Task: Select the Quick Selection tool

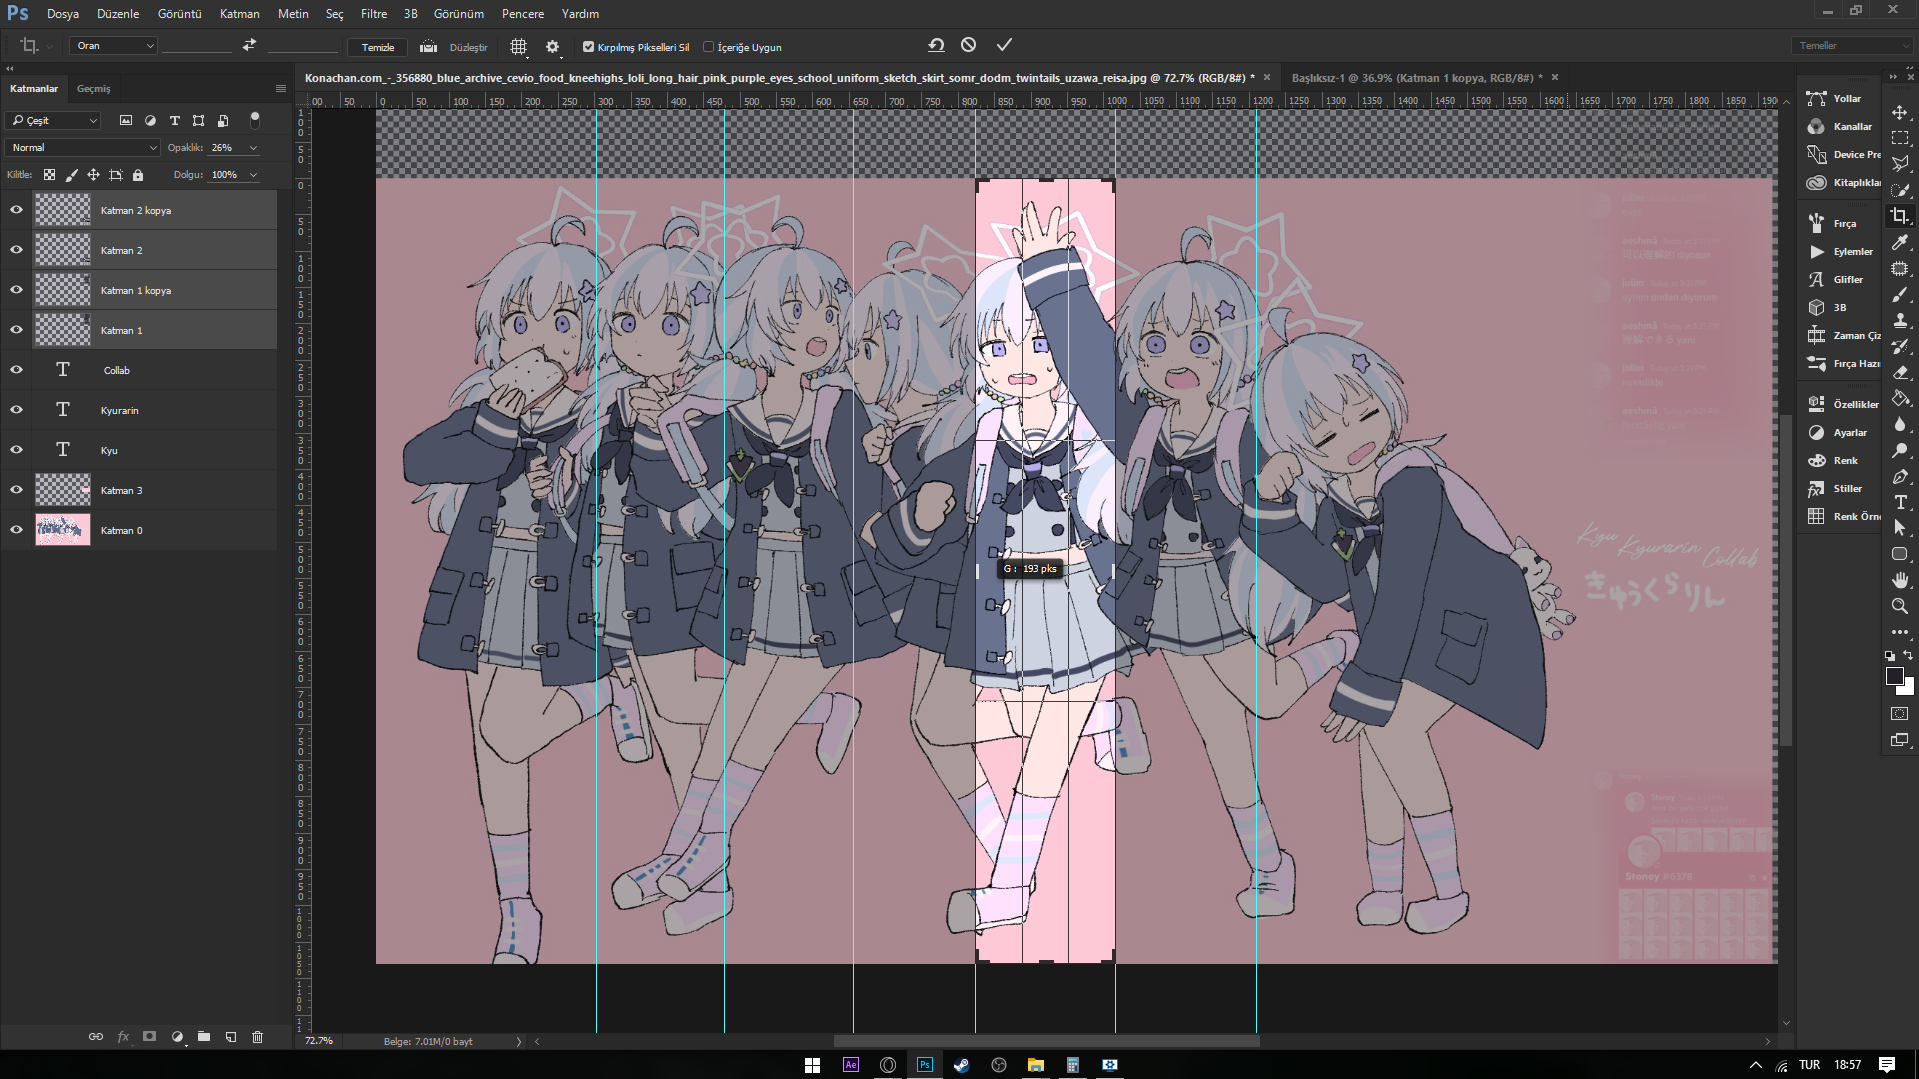Action: [1900, 190]
